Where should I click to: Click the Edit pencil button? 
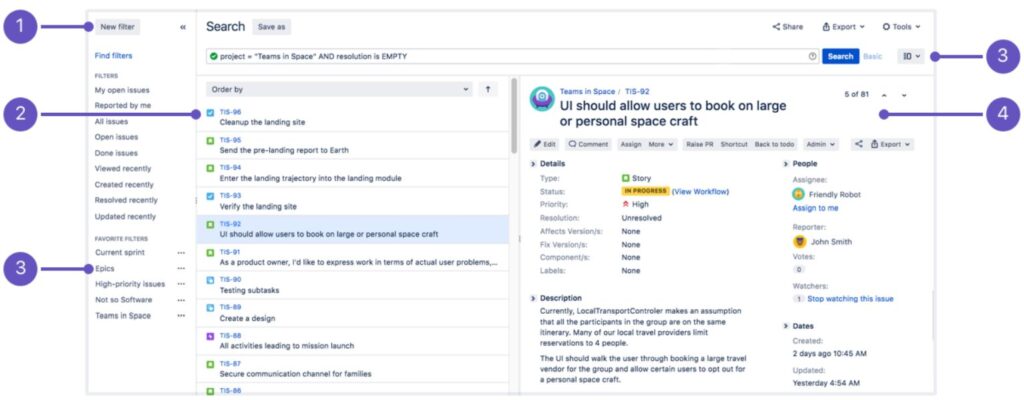point(545,144)
